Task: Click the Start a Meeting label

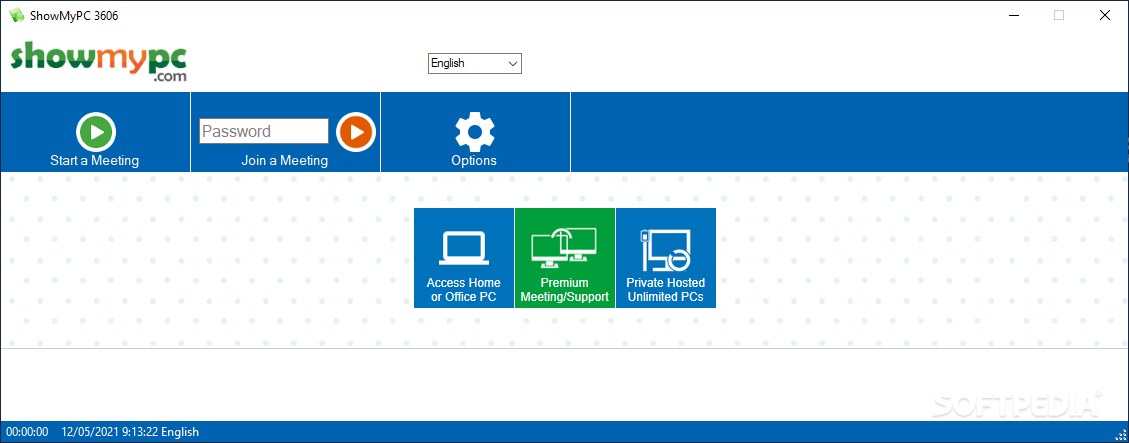Action: click(x=94, y=160)
